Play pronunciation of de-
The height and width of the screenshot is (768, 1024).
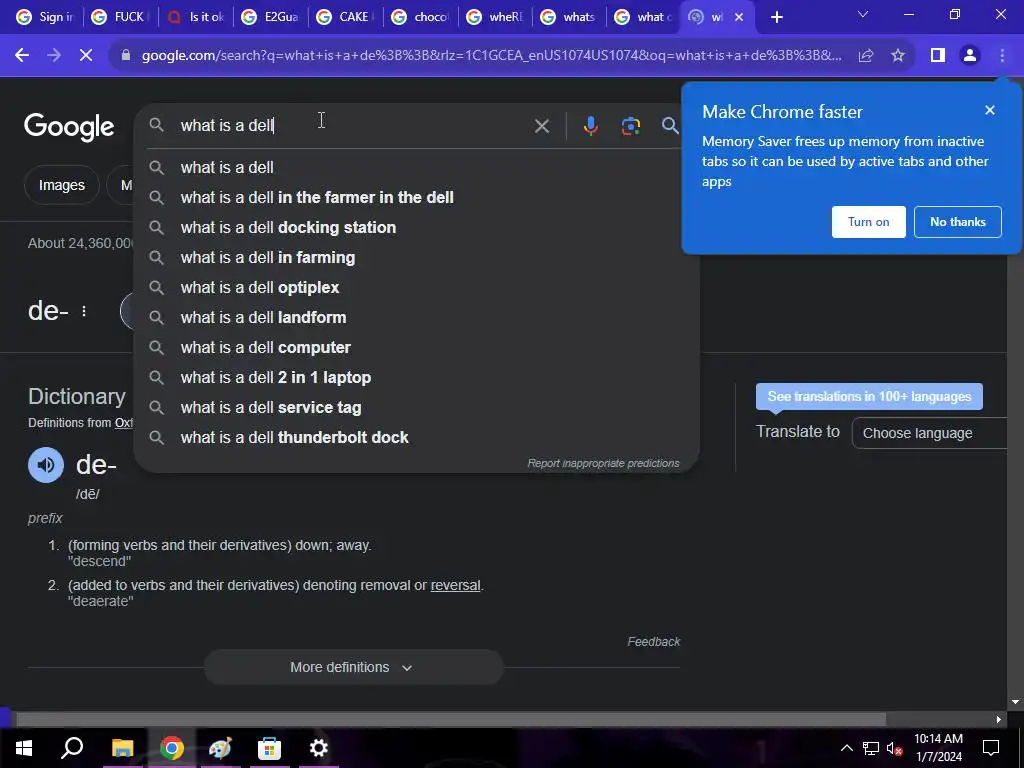[x=46, y=464]
